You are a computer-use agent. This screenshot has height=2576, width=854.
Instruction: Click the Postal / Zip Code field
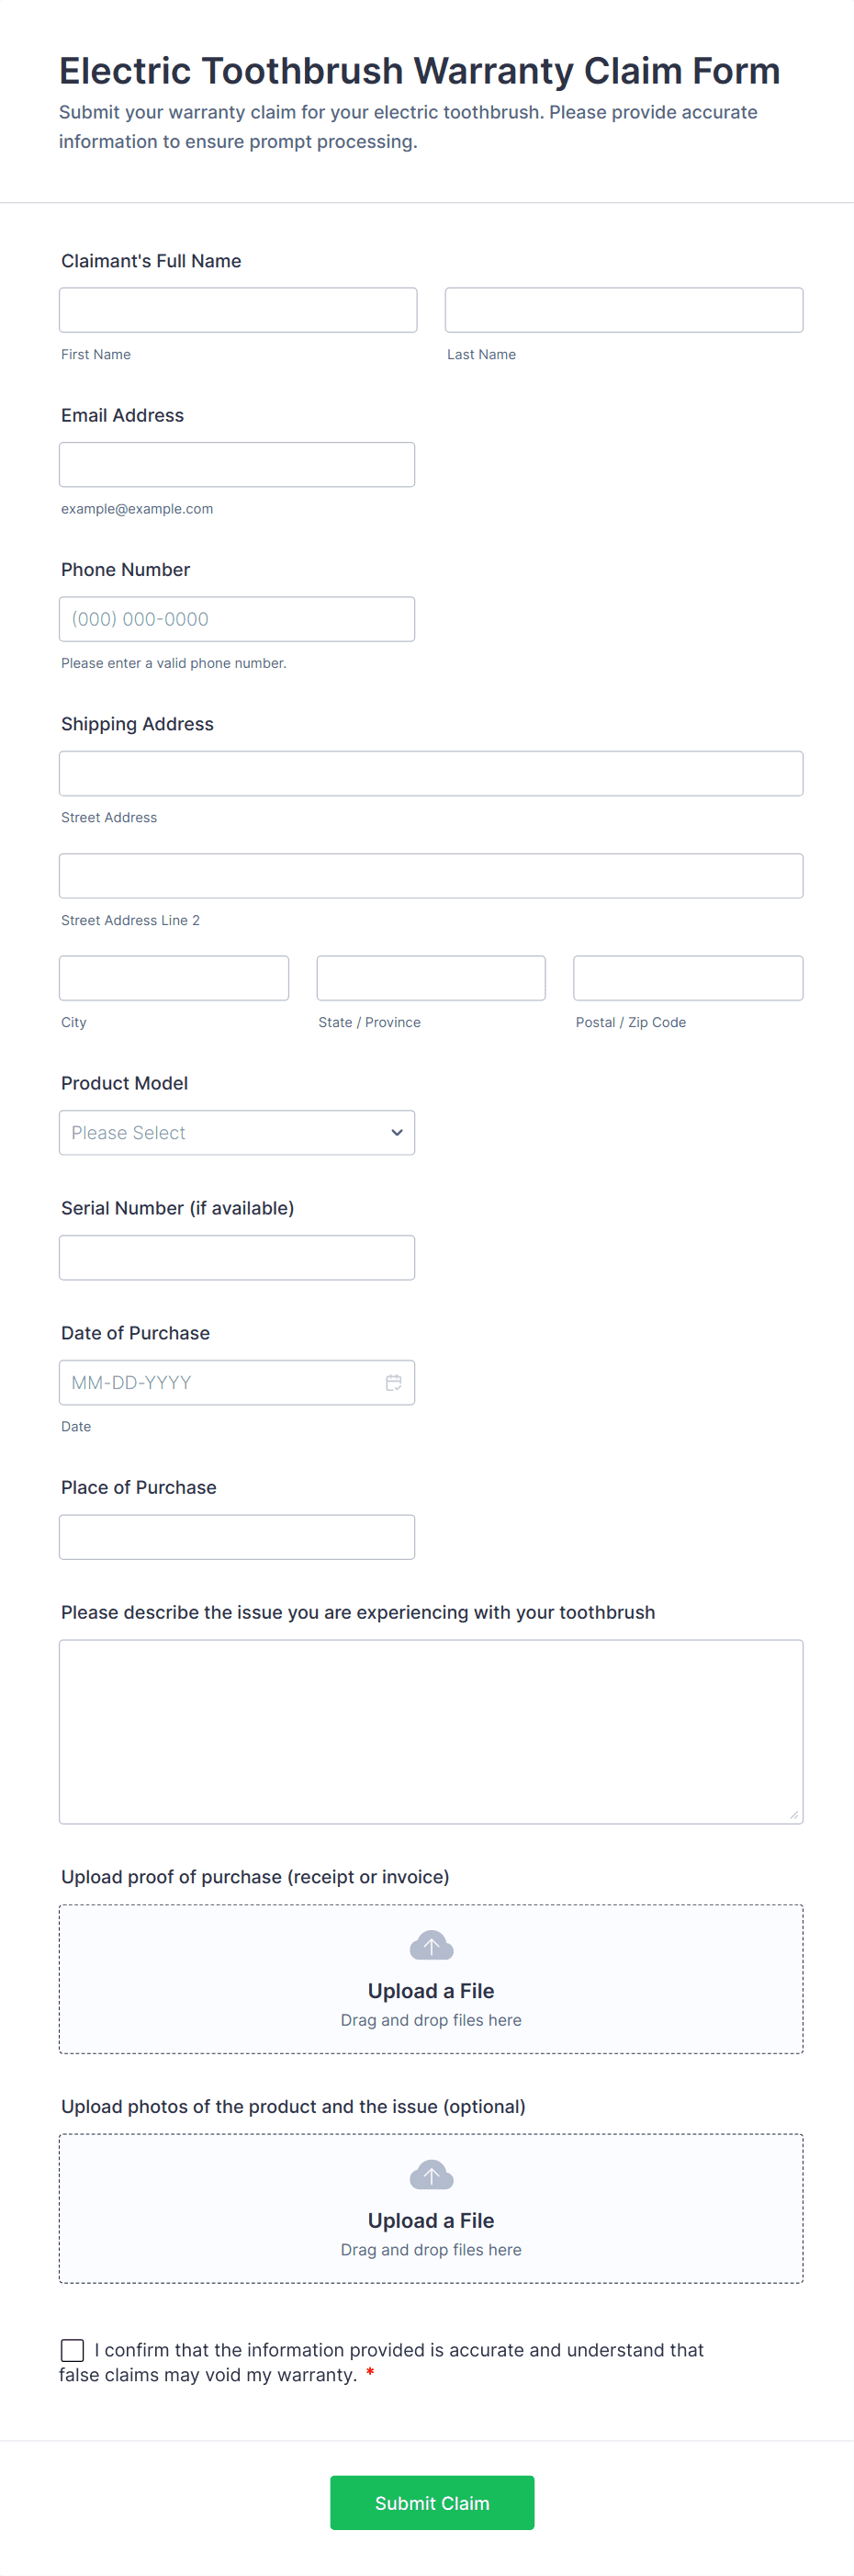[688, 978]
